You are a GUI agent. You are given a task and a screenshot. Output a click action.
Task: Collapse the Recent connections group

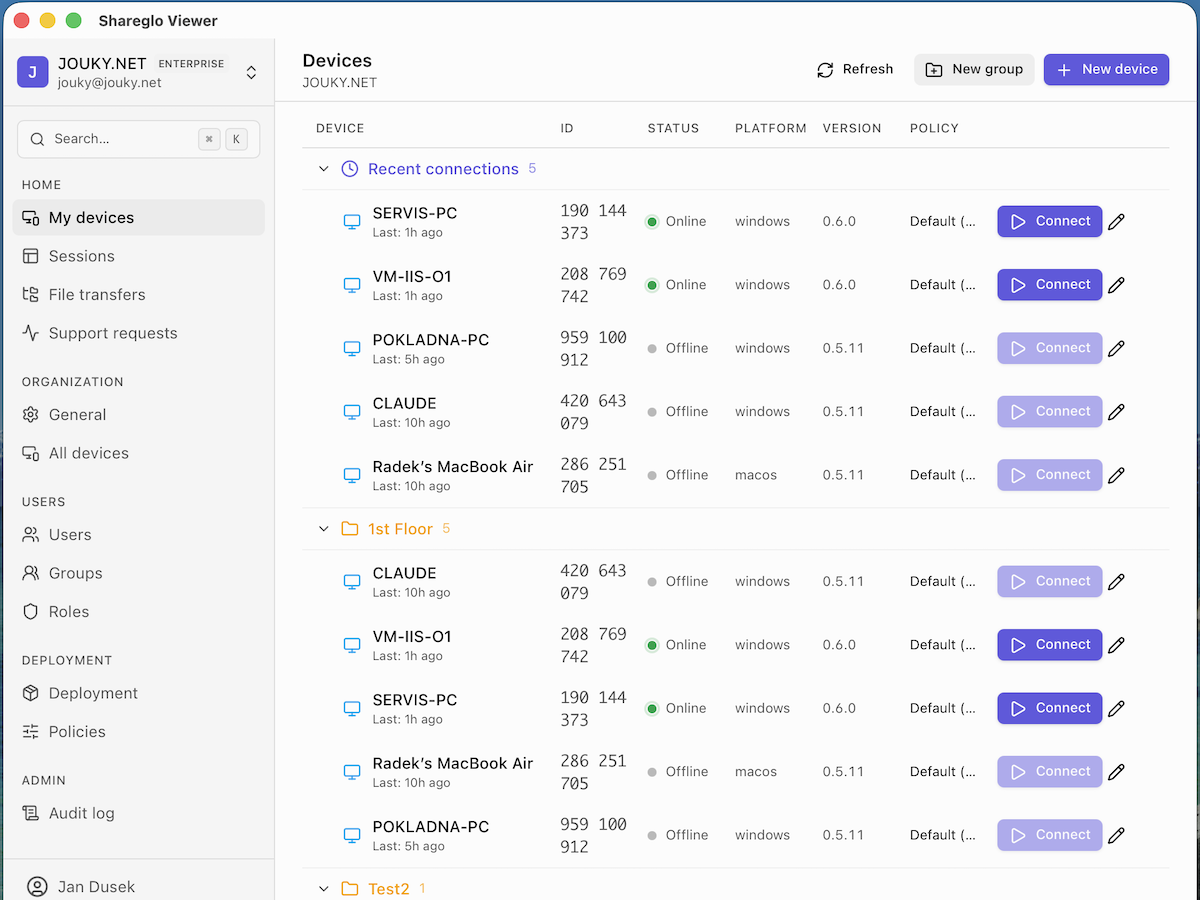tap(323, 169)
